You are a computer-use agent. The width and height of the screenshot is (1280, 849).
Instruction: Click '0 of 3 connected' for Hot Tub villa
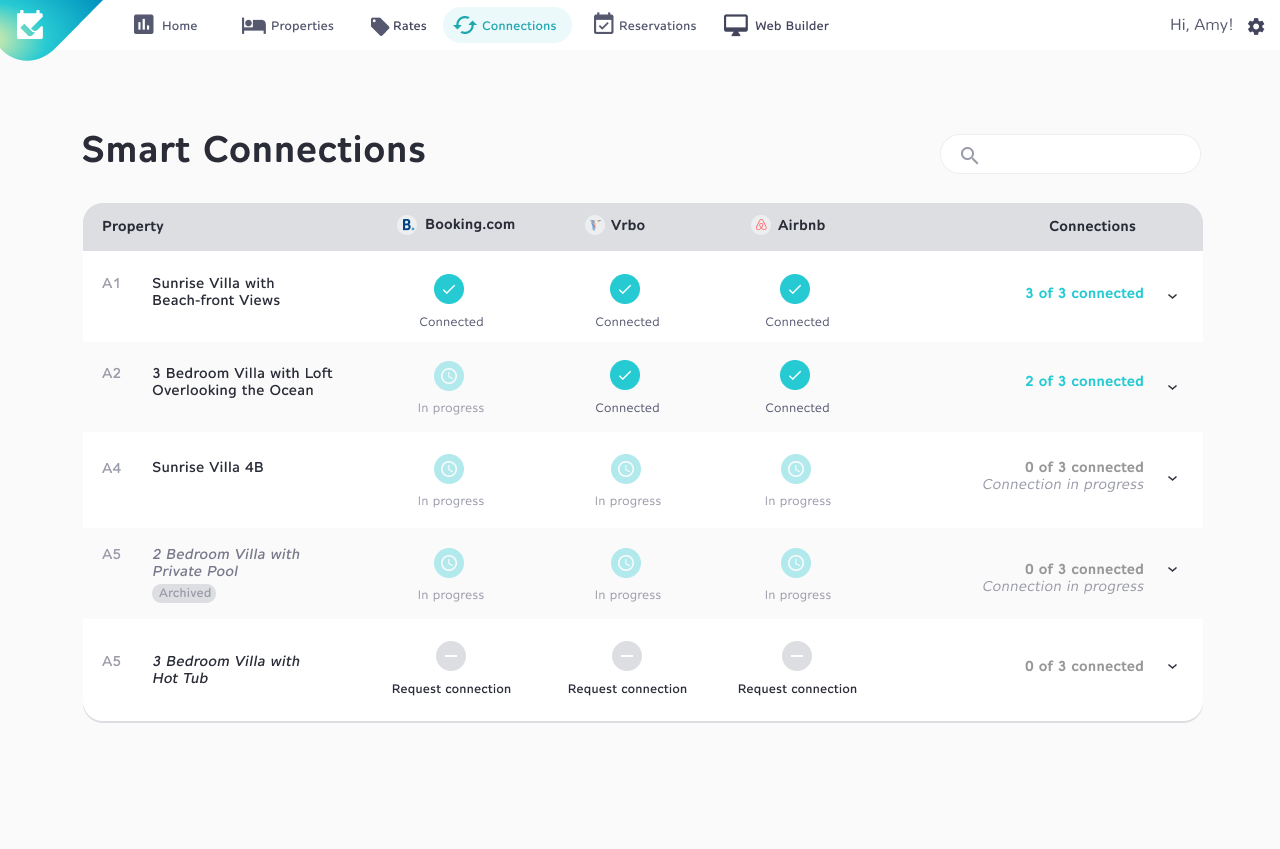(x=1084, y=666)
